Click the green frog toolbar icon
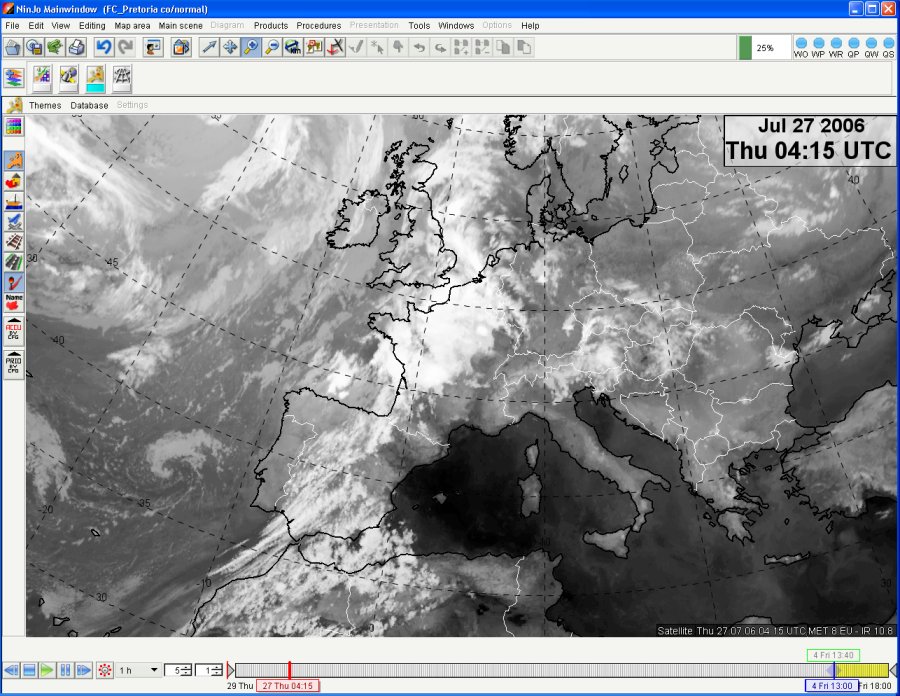The image size is (900, 696). (55, 47)
